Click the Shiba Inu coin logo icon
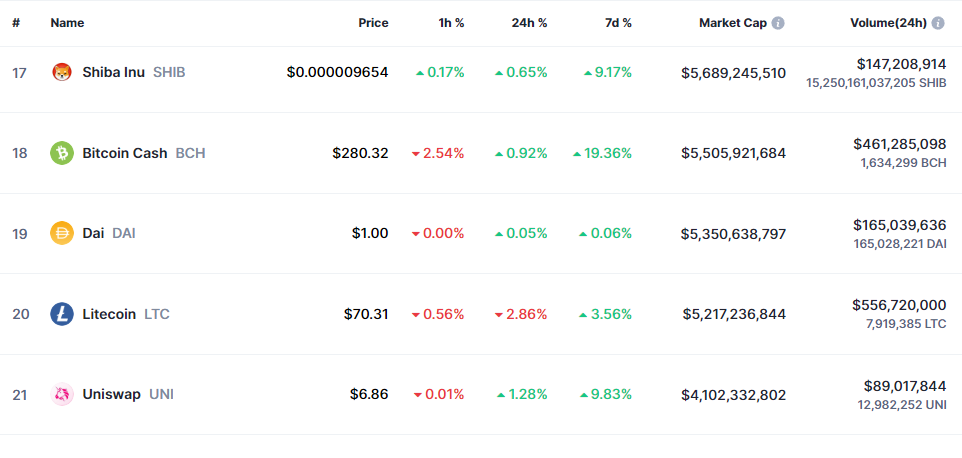Screen dimensions: 962x458 (x=62, y=72)
